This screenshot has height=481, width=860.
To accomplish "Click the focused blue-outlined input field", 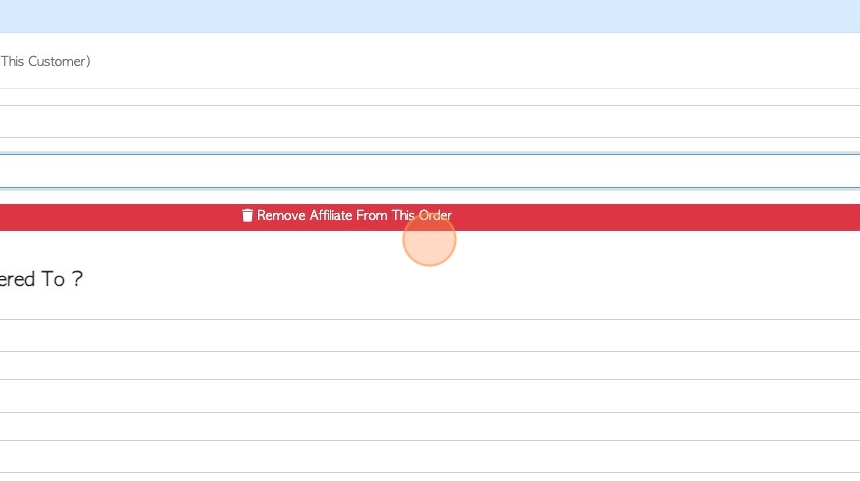I will [x=430, y=171].
